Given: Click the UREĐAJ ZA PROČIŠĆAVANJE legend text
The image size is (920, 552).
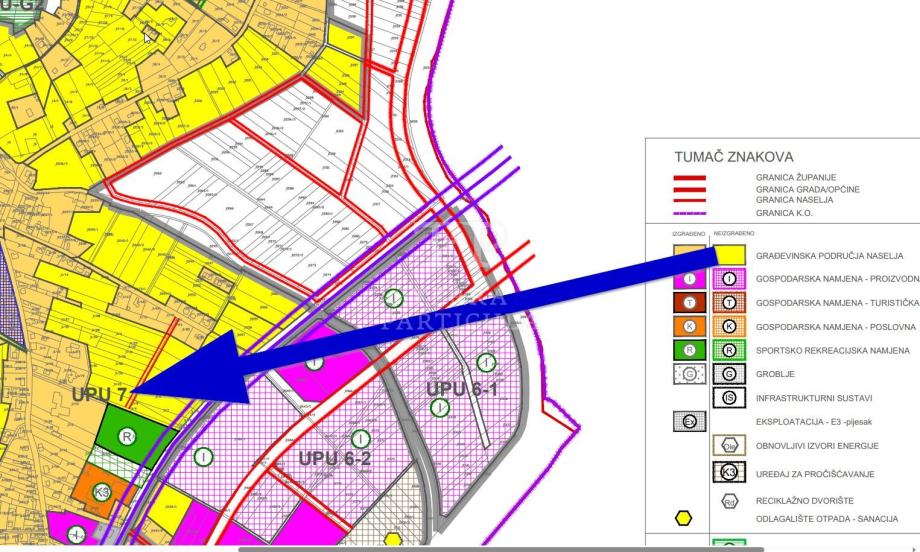Looking at the screenshot, I should point(815,473).
